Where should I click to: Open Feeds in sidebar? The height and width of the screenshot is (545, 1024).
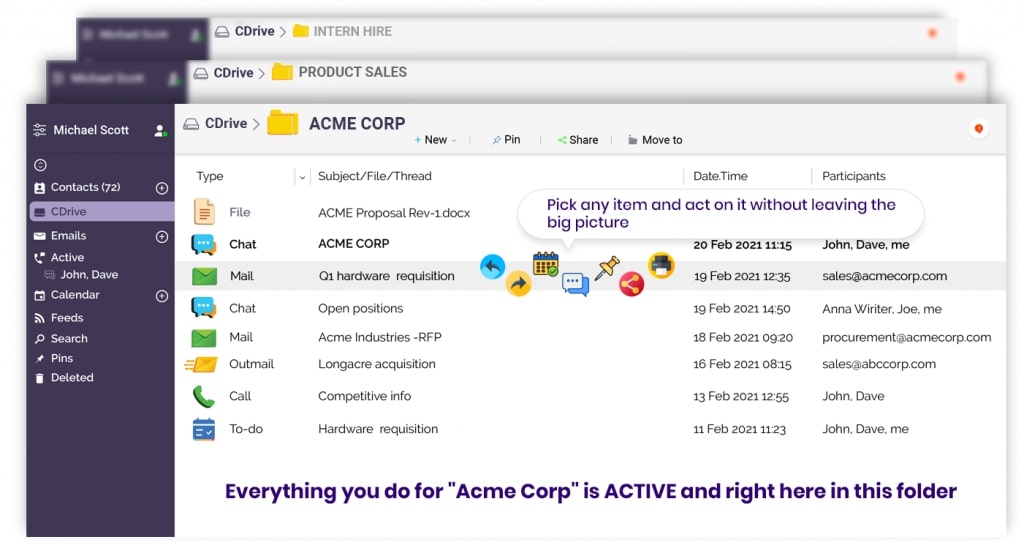[67, 318]
